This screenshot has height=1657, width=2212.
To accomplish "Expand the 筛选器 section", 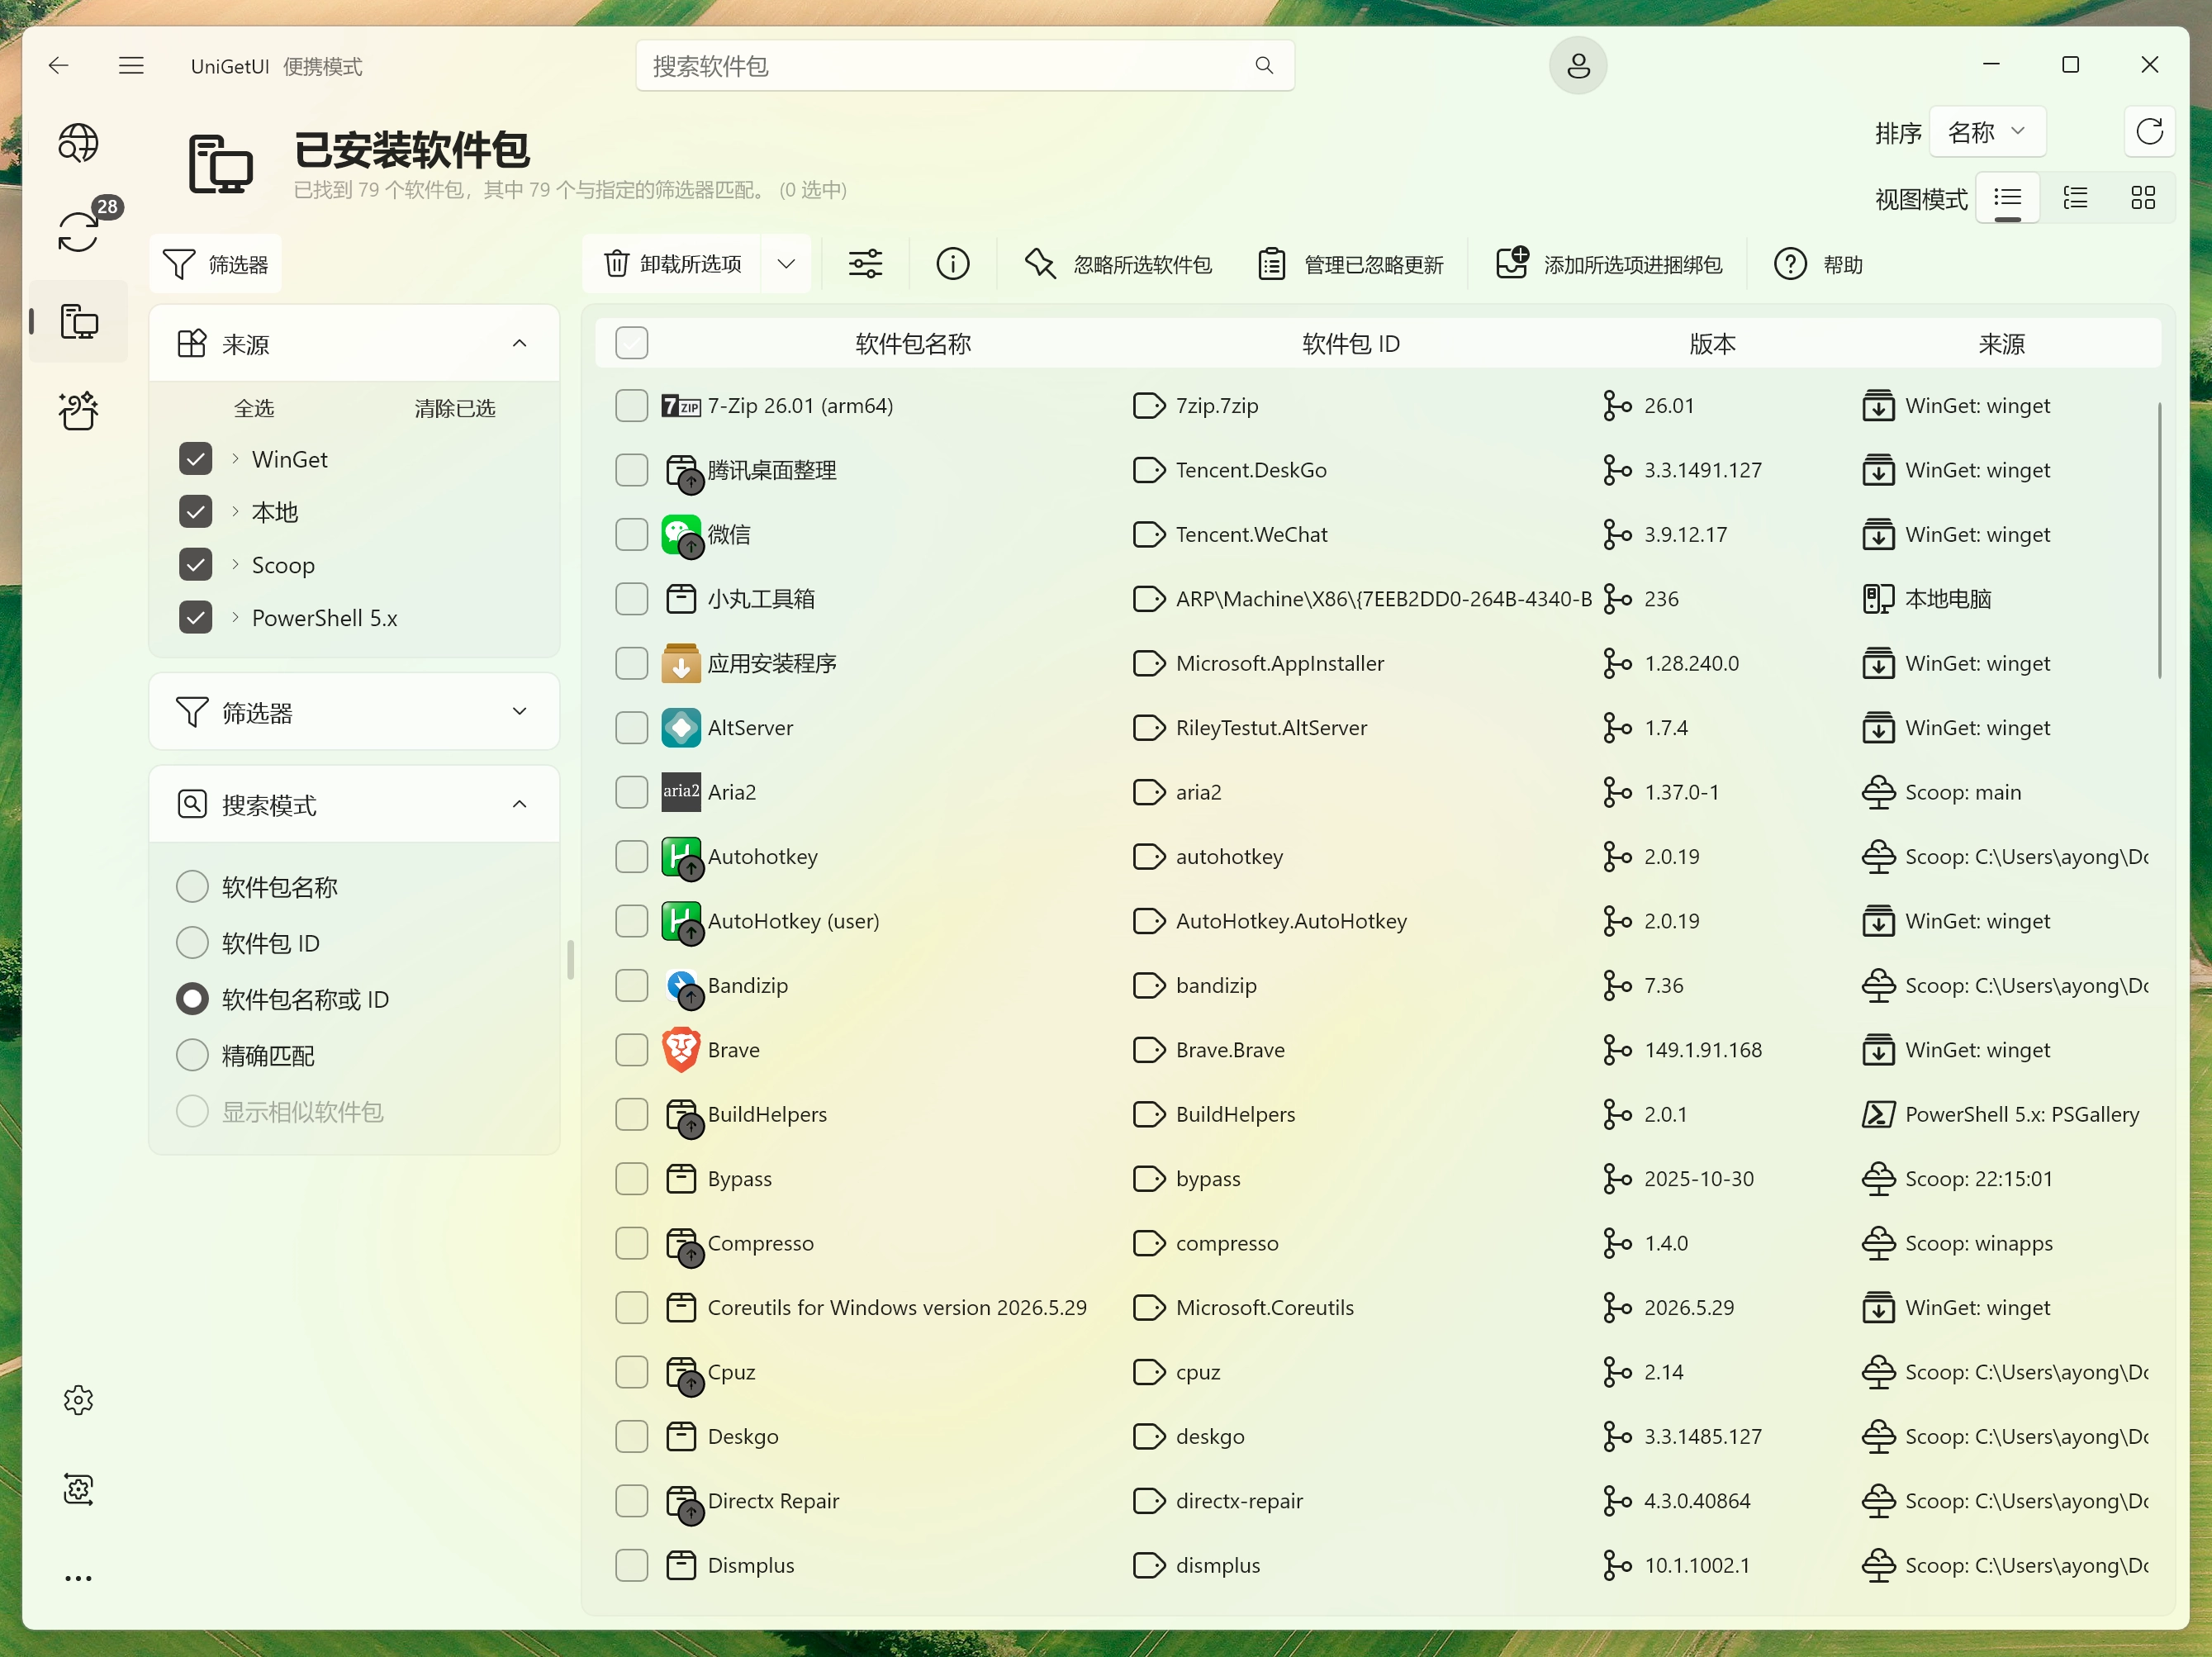I will click(519, 711).
